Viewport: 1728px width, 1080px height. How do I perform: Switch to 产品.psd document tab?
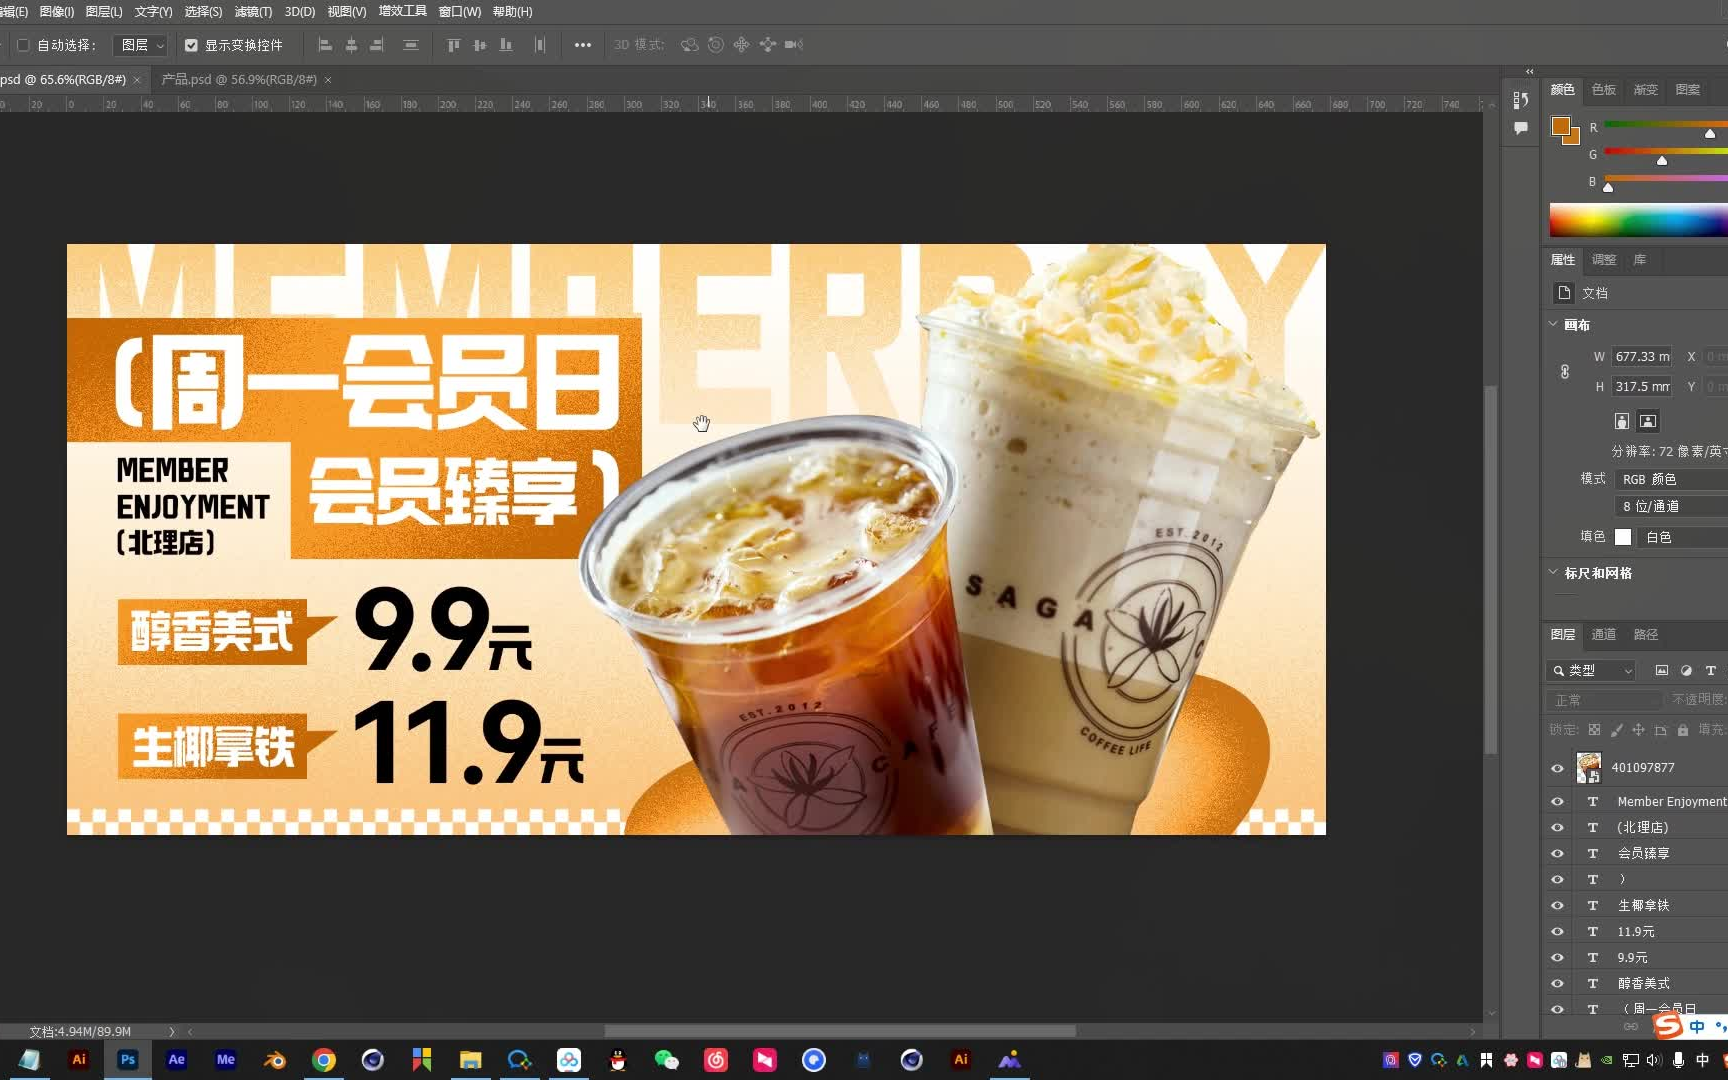[239, 79]
